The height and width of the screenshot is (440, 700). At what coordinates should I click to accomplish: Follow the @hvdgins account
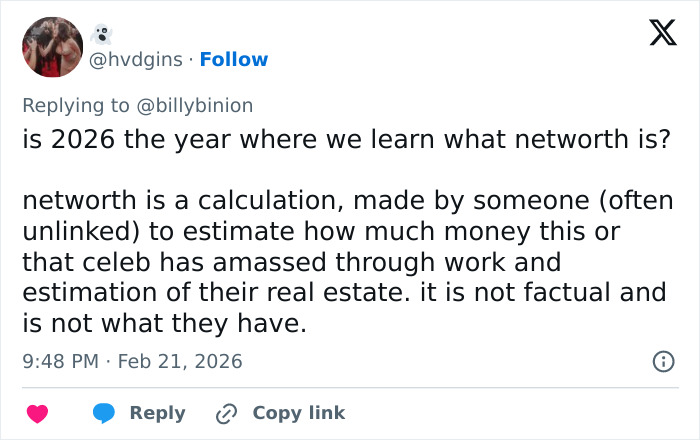point(234,59)
